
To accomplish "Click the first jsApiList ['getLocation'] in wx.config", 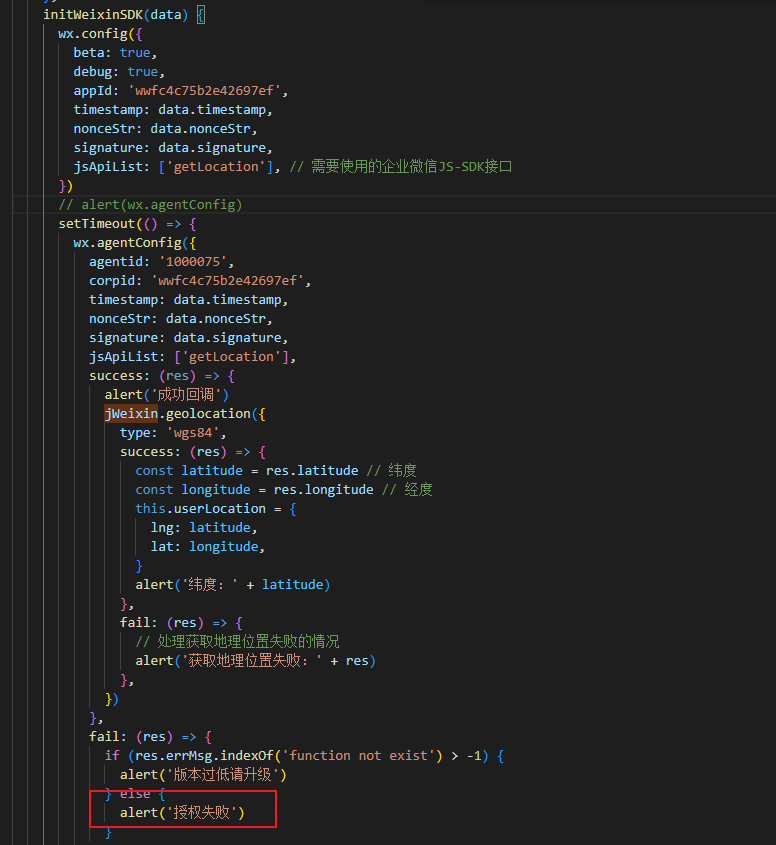I will [x=177, y=167].
